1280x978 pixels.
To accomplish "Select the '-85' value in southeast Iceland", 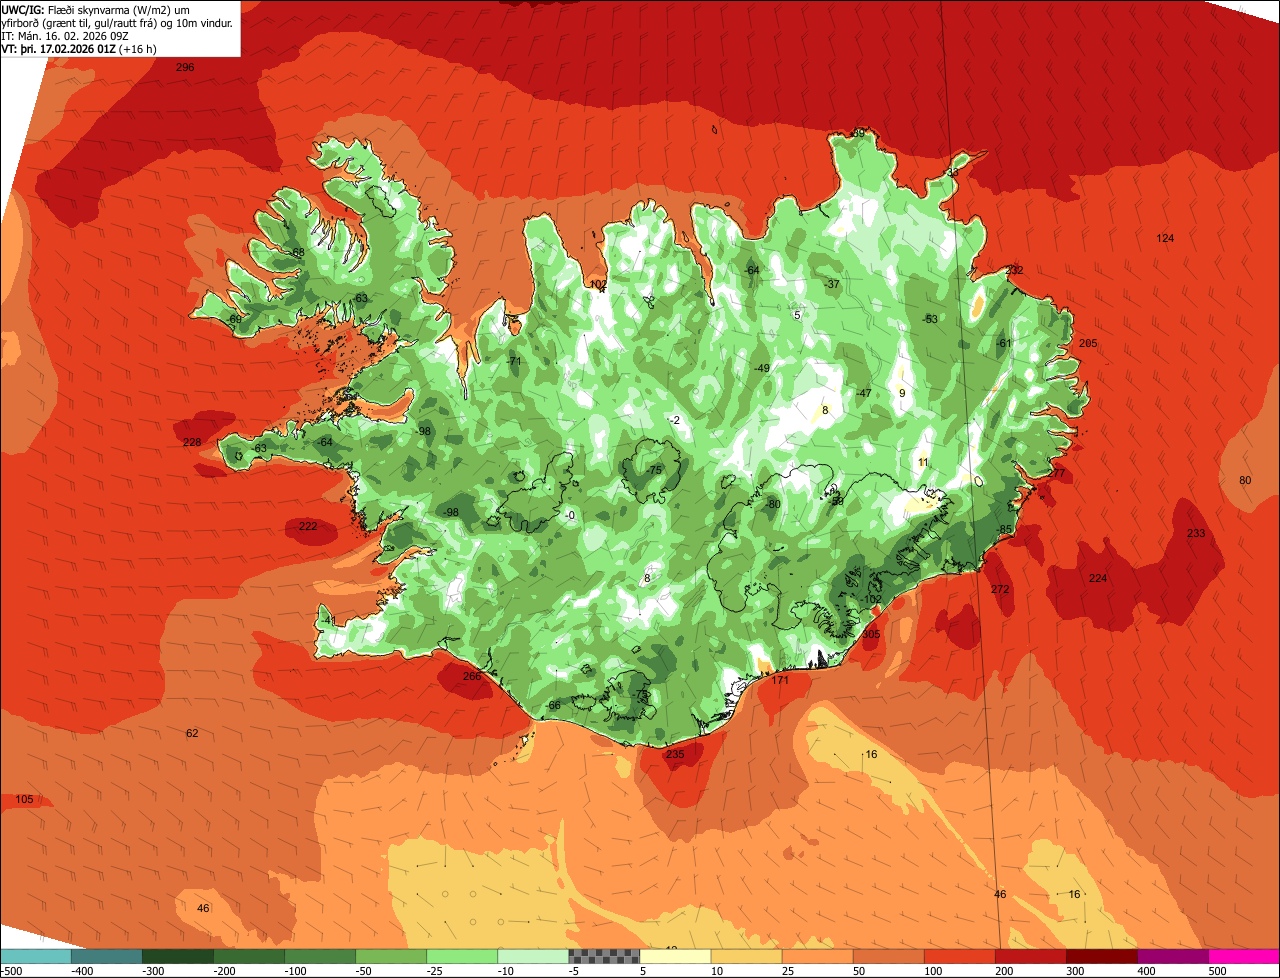I will pos(1005,529).
